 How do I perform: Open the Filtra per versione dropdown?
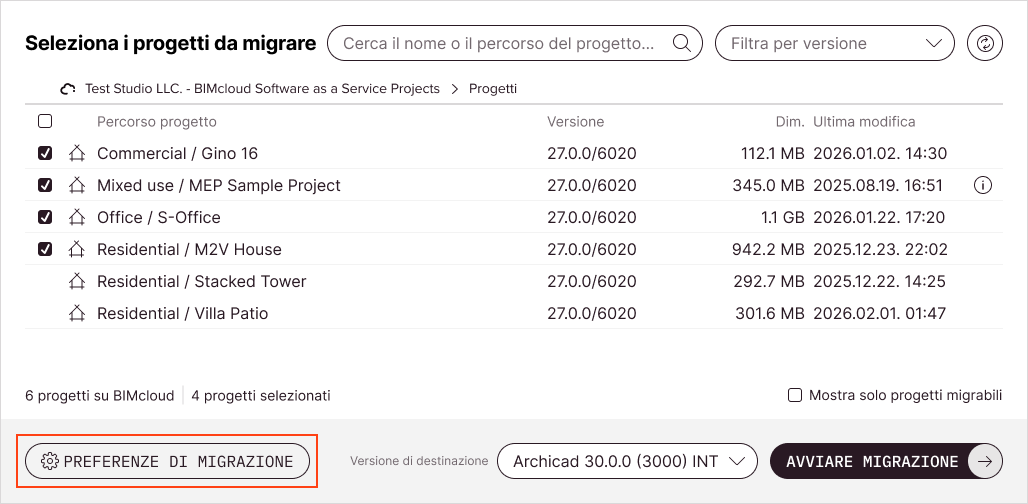[x=835, y=43]
